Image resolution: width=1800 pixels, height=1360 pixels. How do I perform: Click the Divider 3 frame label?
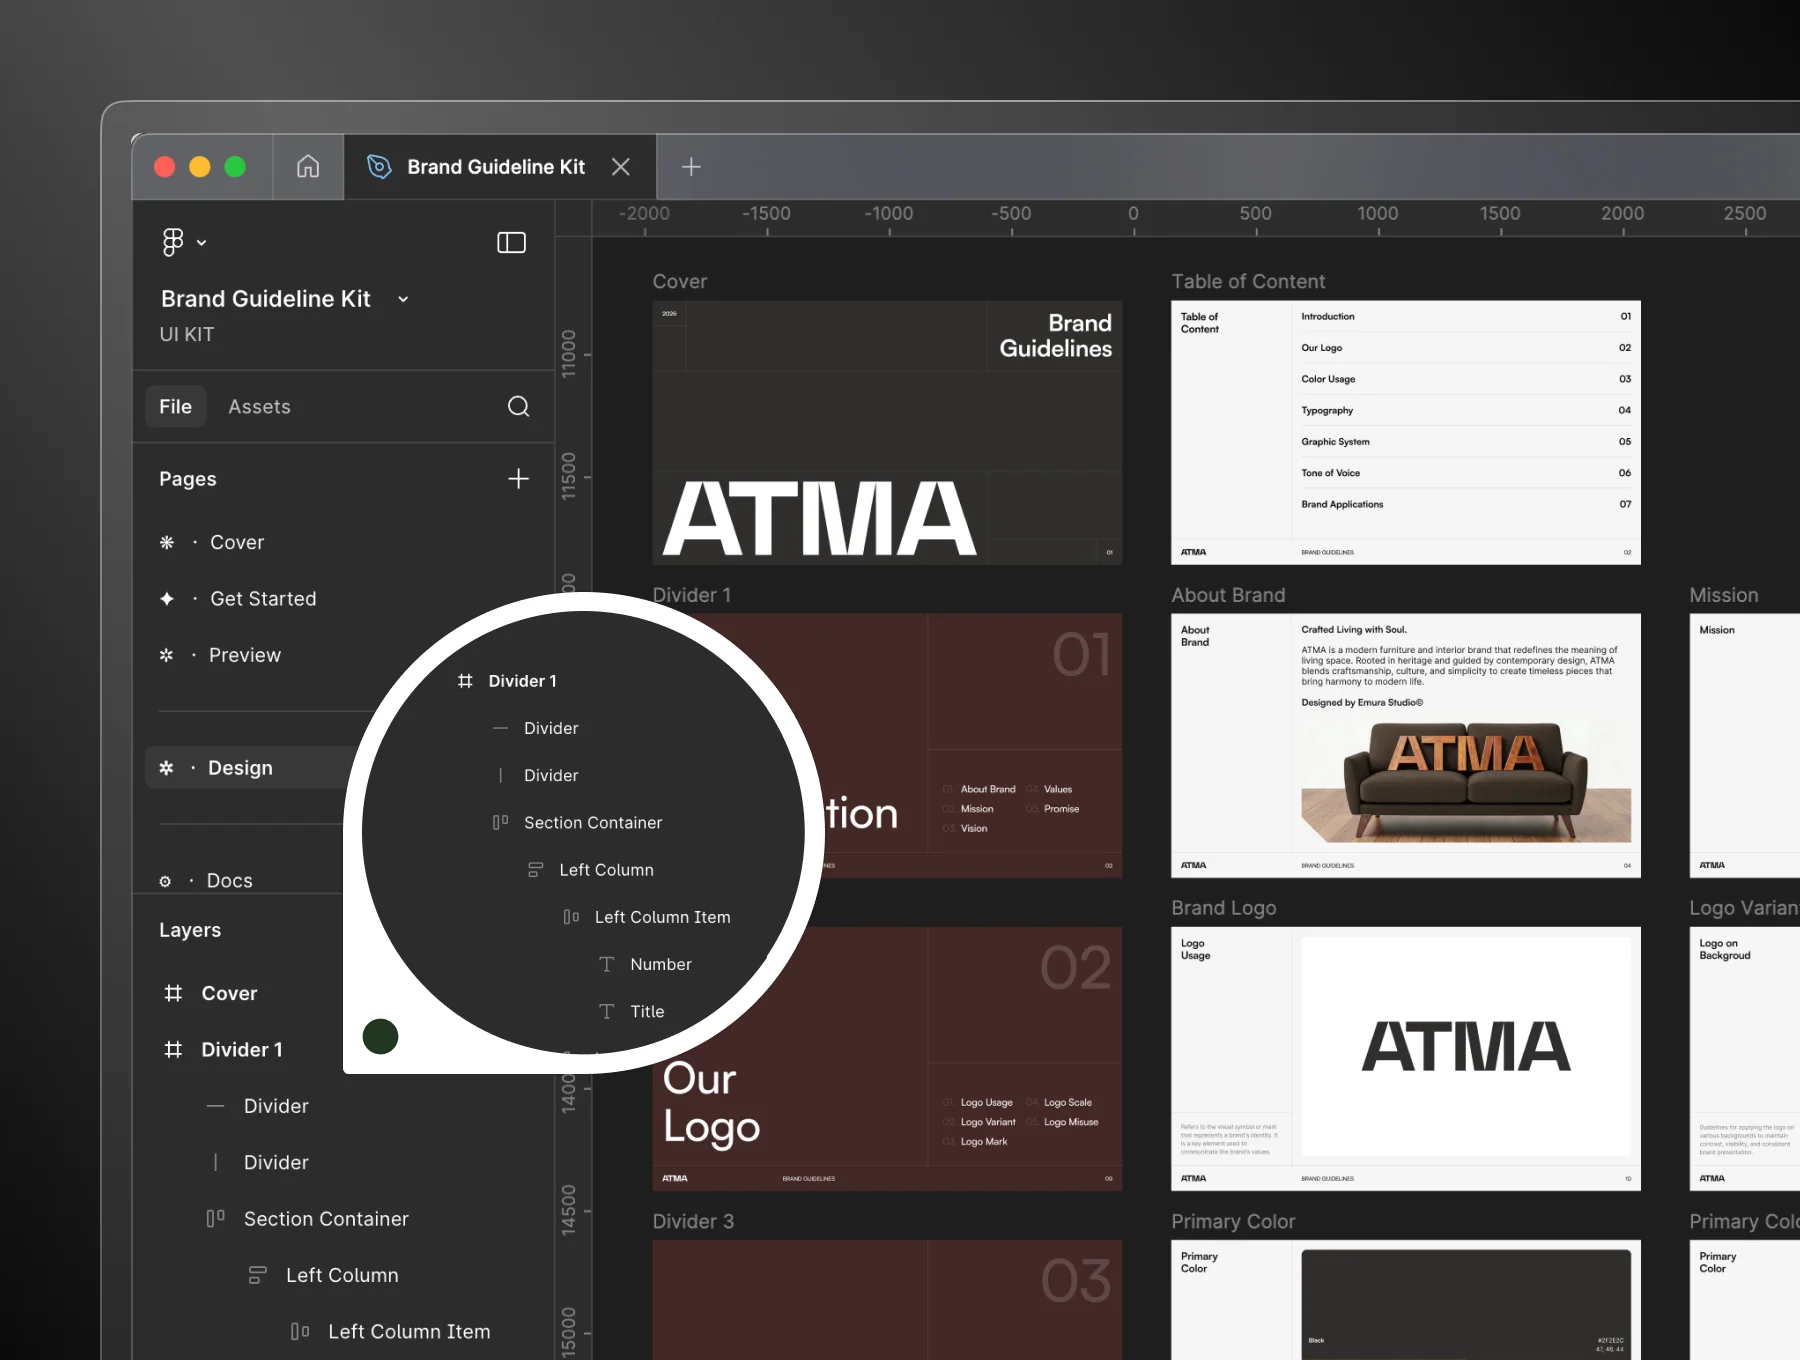tap(693, 1221)
